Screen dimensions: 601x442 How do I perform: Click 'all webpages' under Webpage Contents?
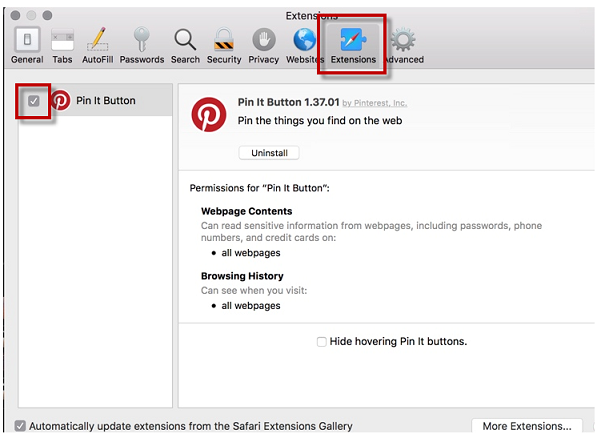pos(251,253)
